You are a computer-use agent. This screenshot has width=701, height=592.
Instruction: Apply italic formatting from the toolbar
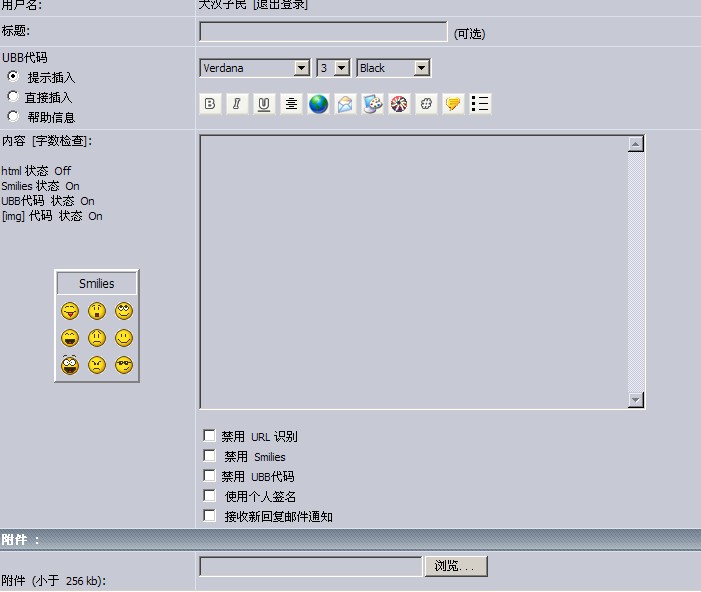237,104
